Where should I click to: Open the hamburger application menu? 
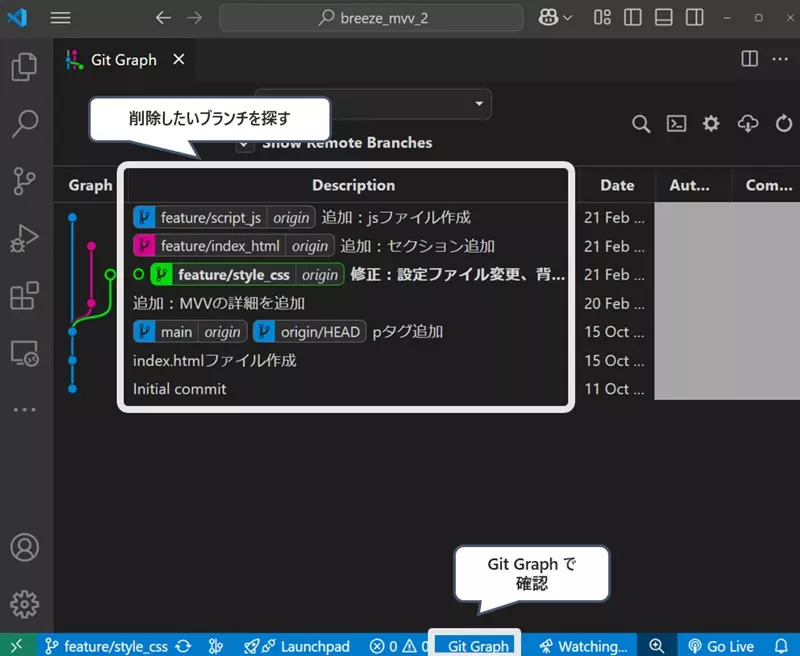click(60, 18)
